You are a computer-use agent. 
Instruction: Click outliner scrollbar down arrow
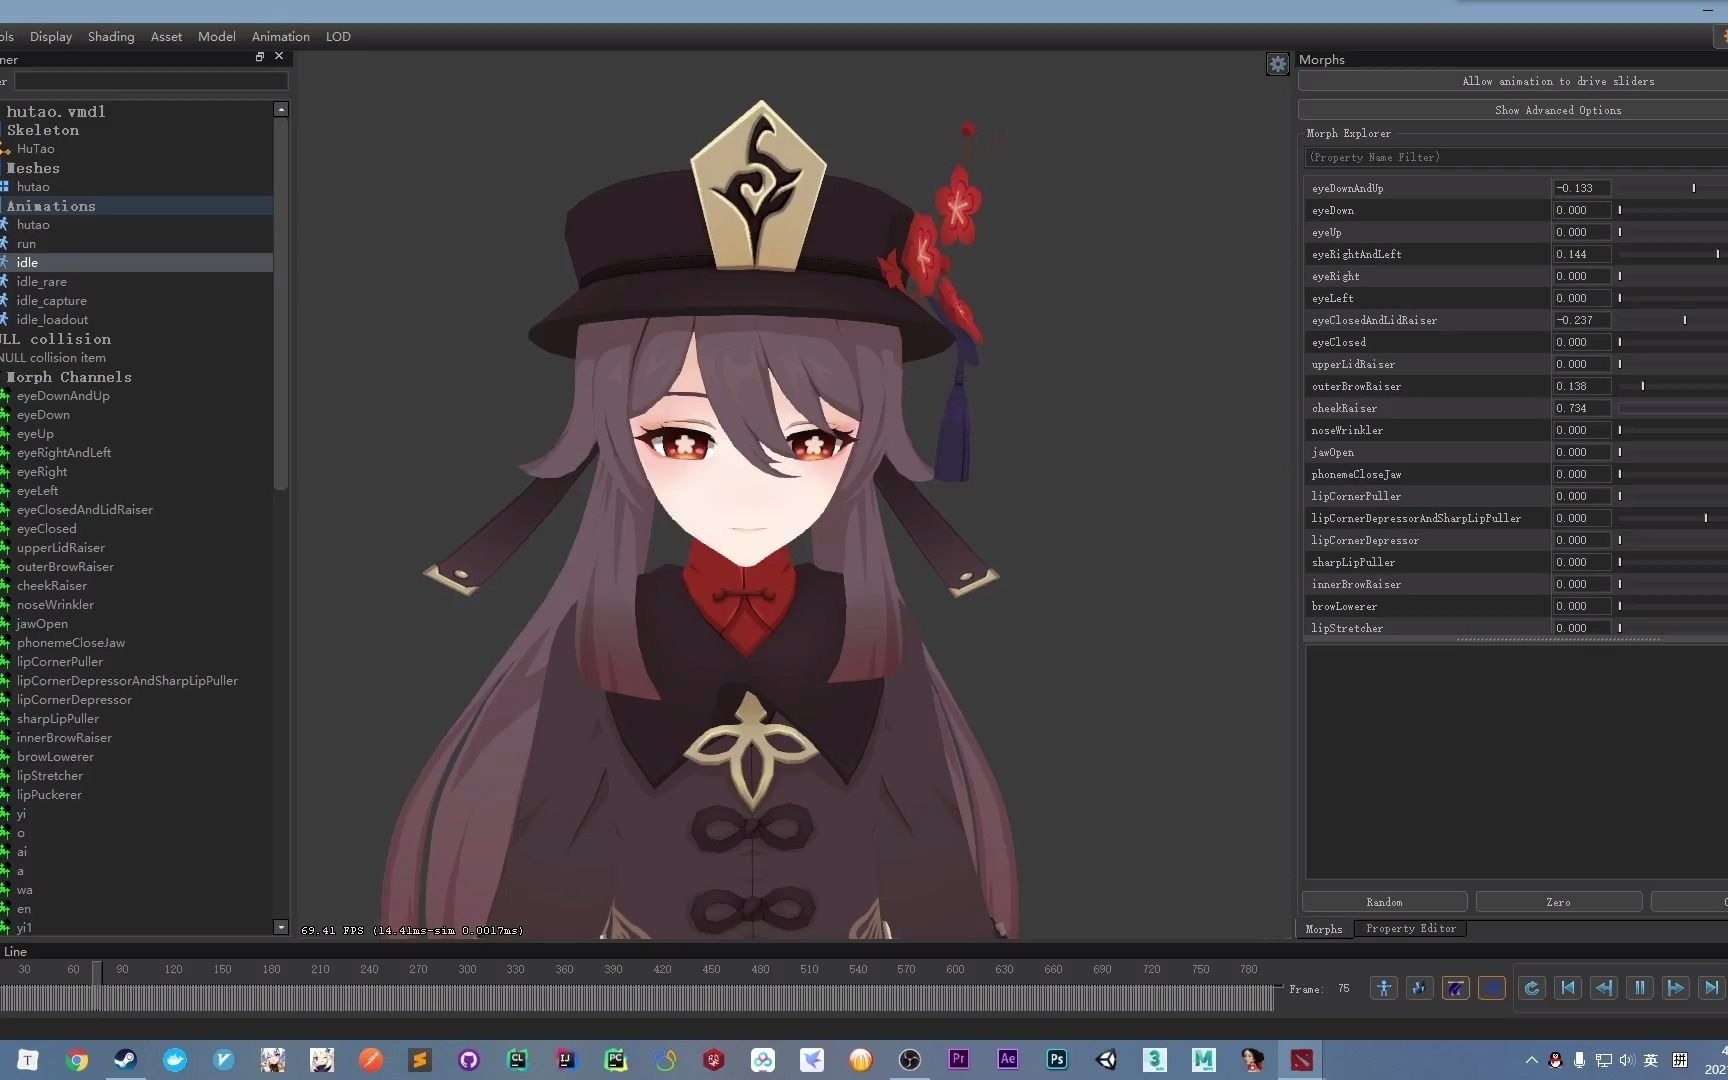(281, 927)
